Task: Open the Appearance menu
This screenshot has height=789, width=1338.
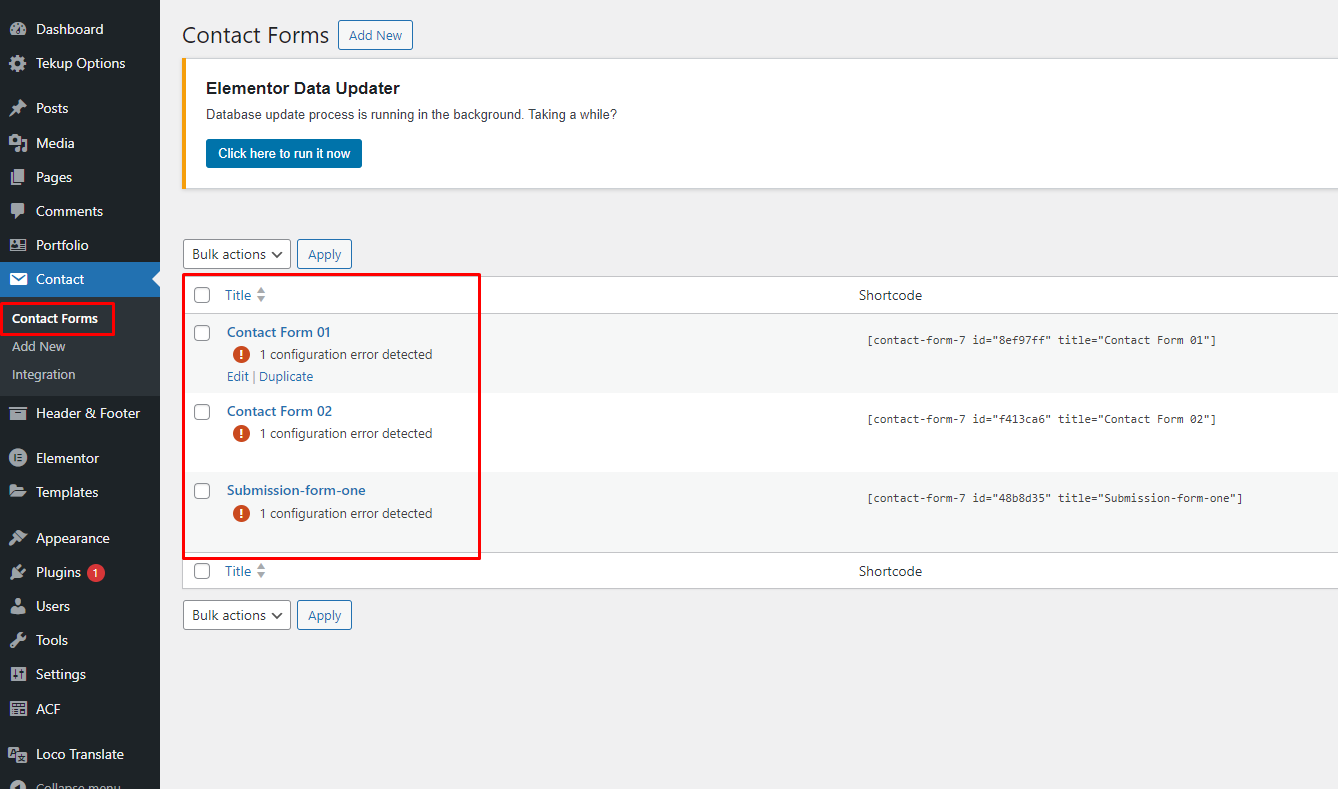Action: tap(80, 538)
